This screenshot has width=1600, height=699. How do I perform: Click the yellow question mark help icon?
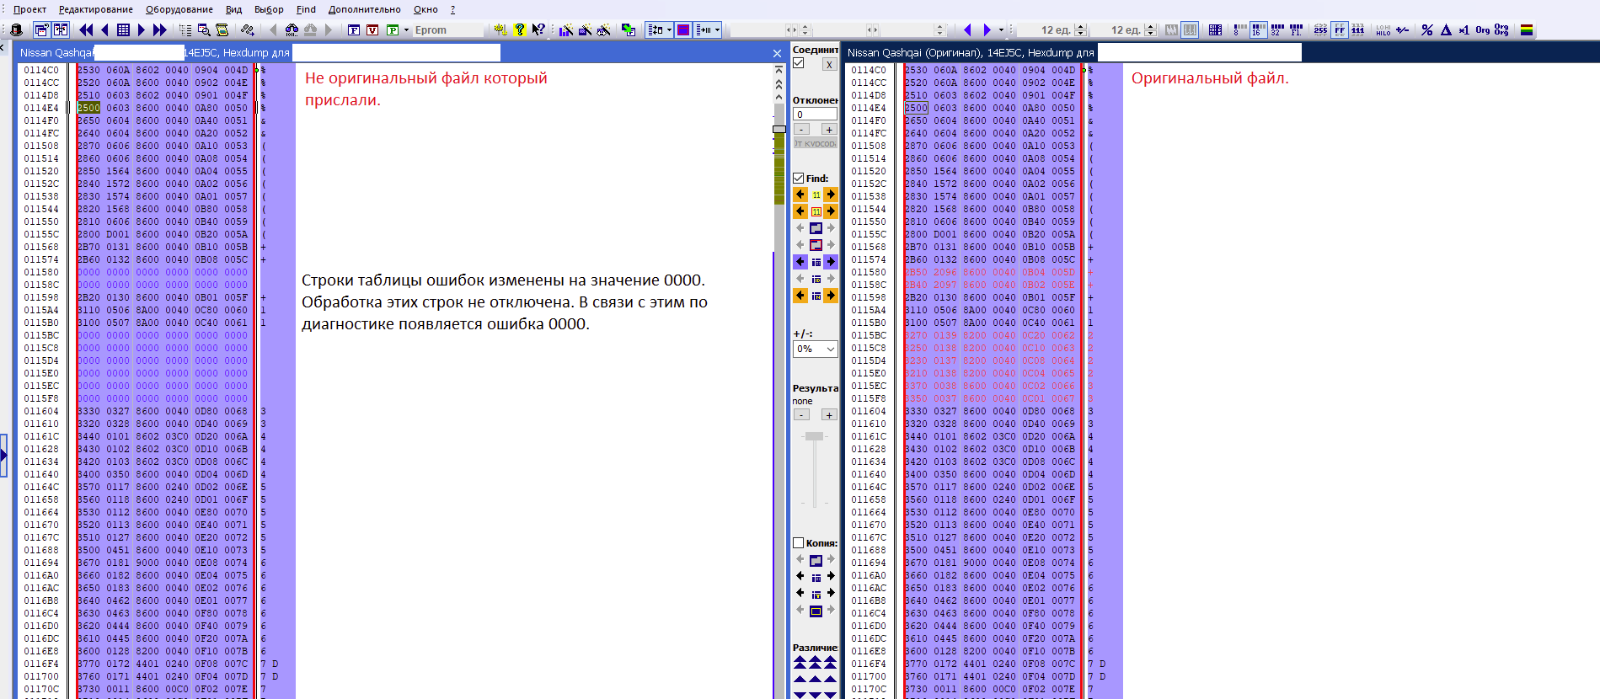520,30
